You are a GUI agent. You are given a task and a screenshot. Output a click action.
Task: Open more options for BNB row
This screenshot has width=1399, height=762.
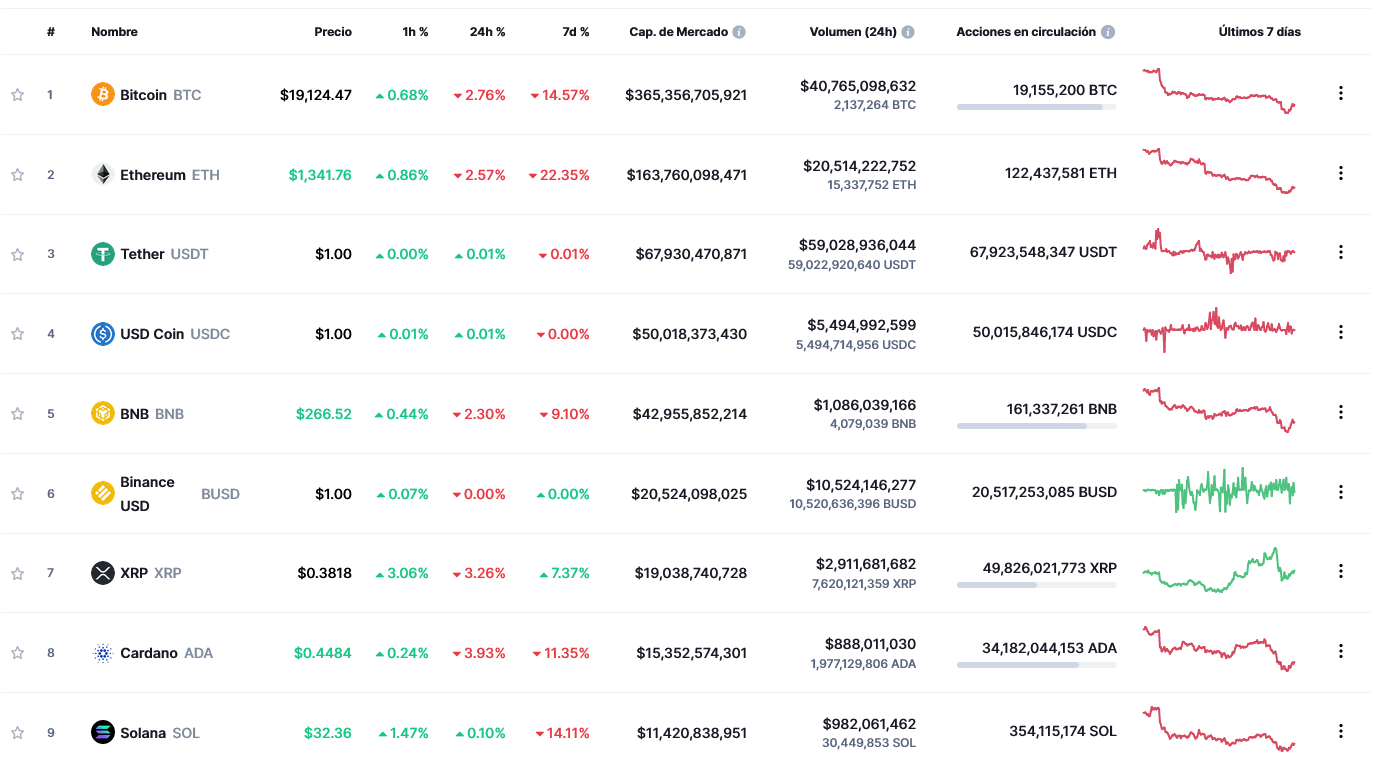tap(1341, 413)
